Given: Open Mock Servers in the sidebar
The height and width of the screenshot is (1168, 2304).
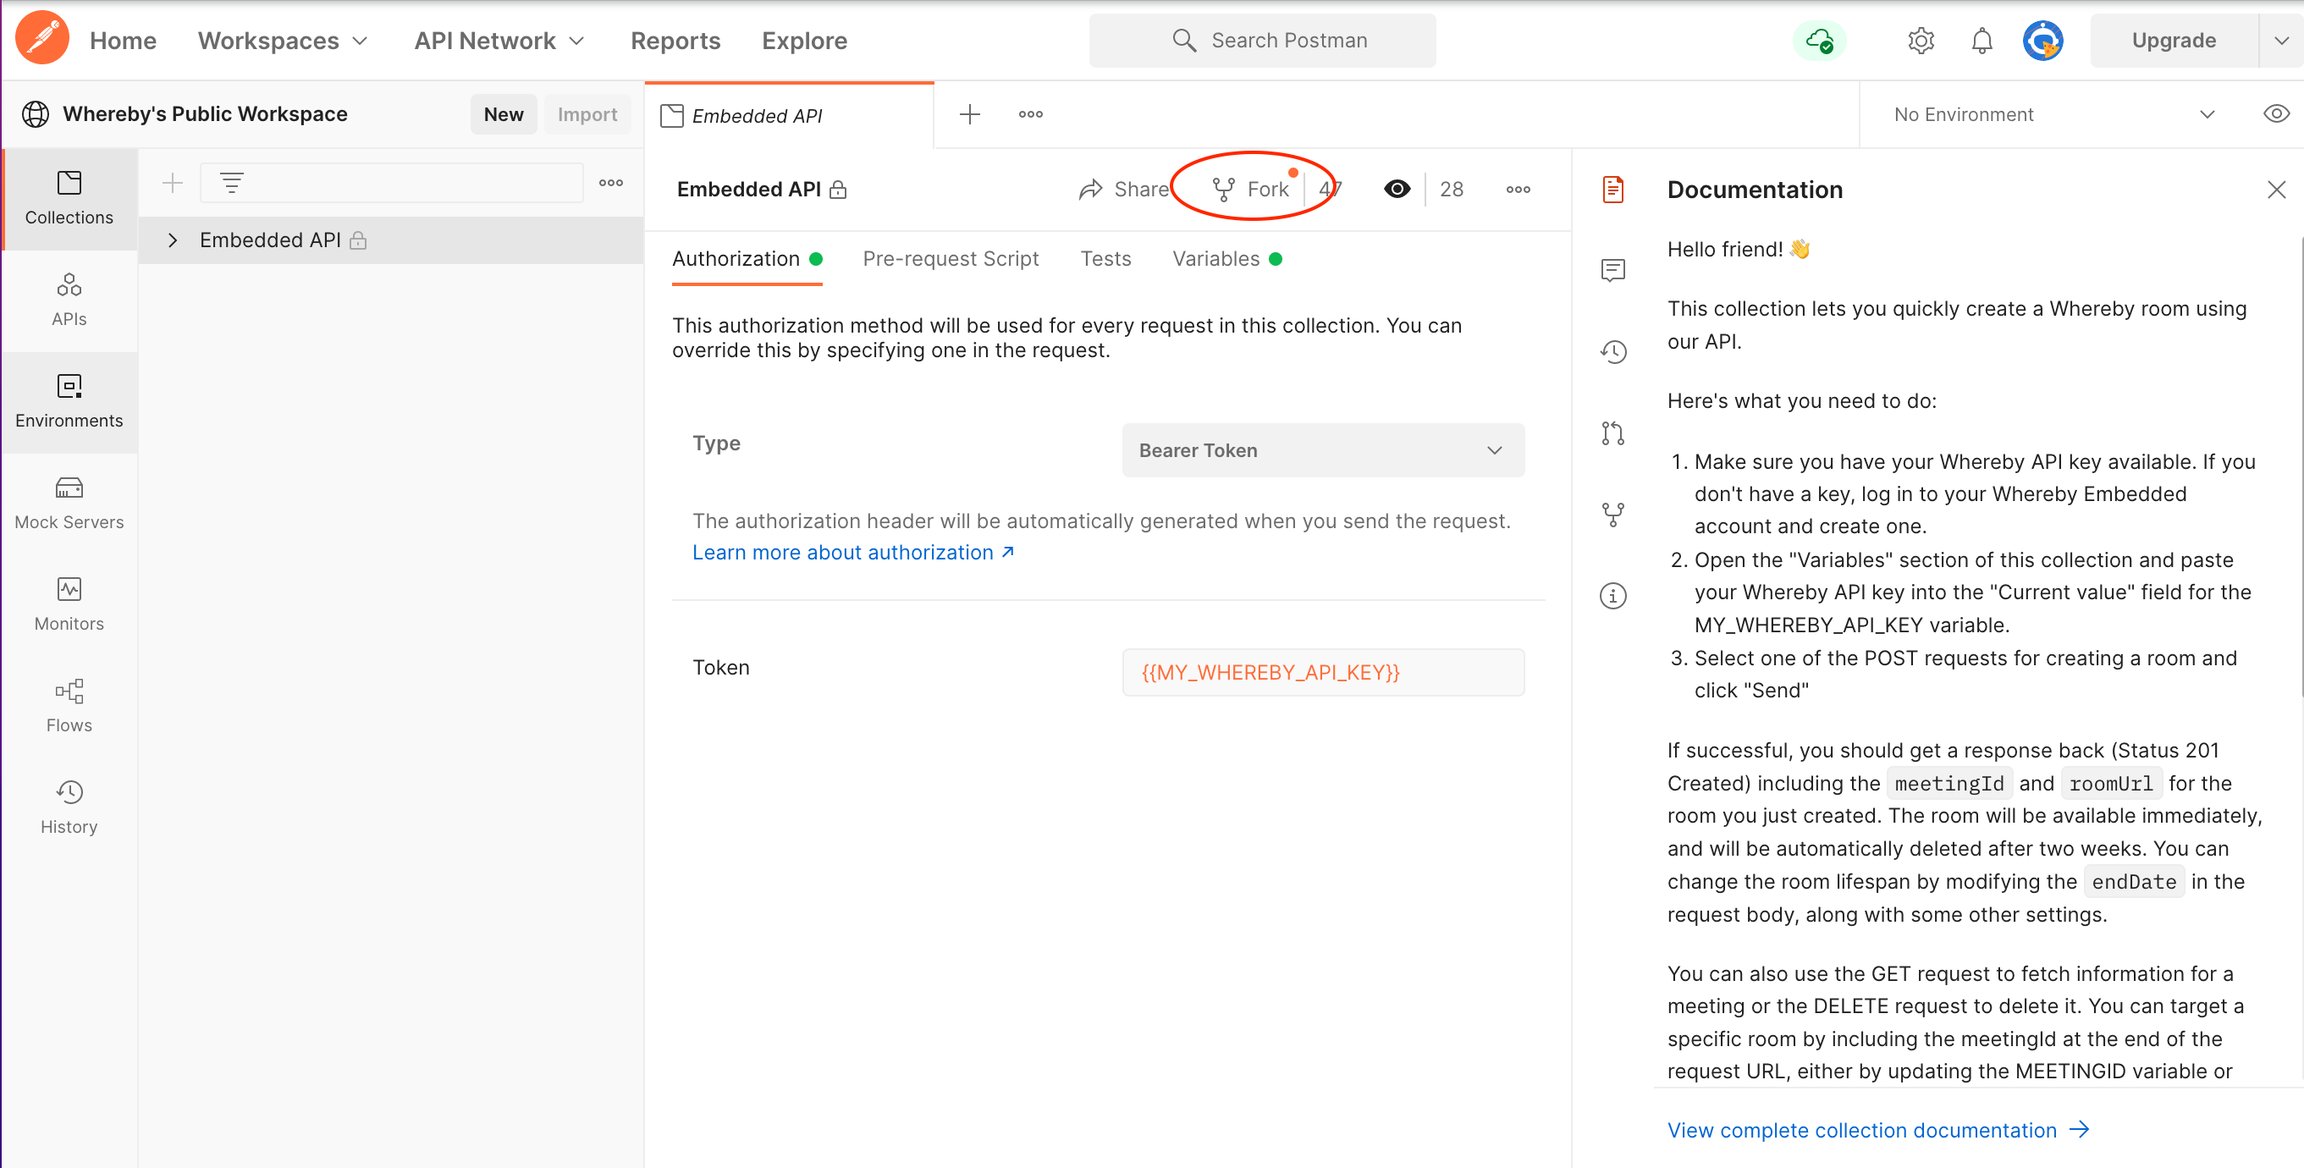Looking at the screenshot, I should 69,503.
